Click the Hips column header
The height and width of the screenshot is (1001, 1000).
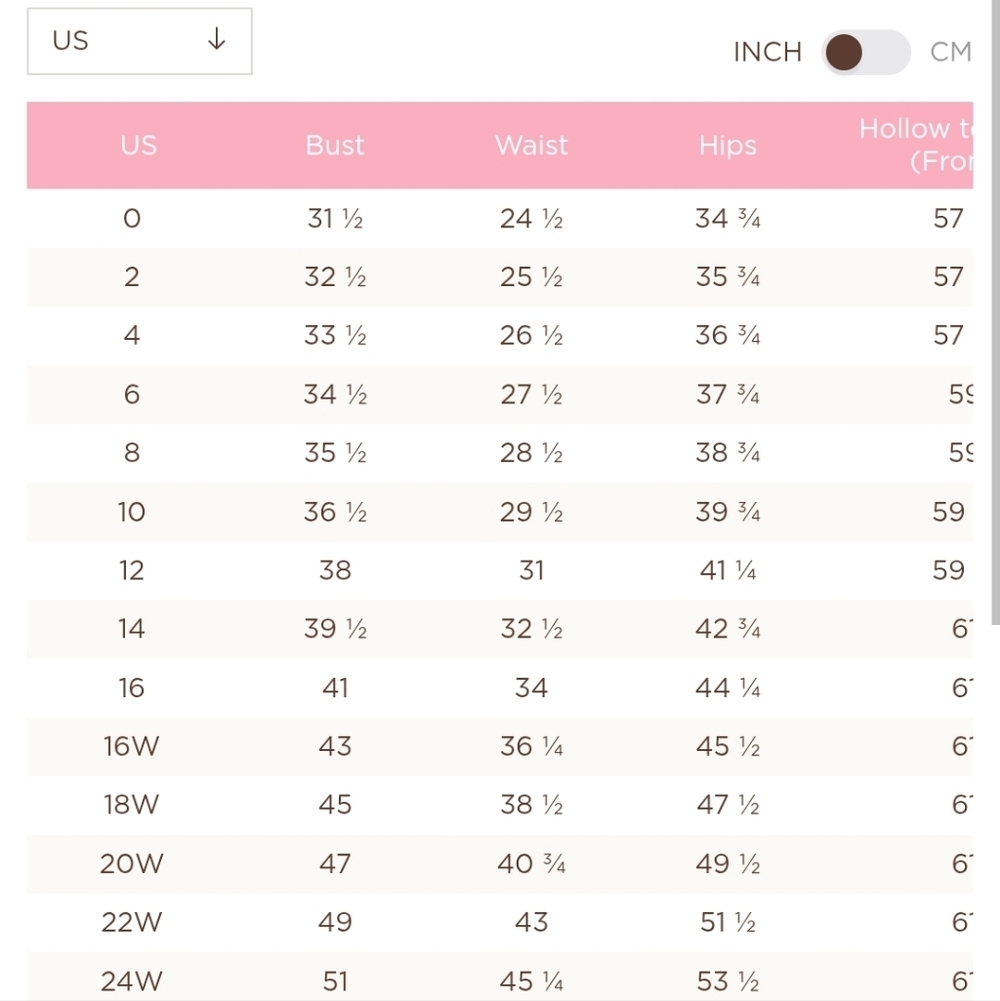(727, 146)
